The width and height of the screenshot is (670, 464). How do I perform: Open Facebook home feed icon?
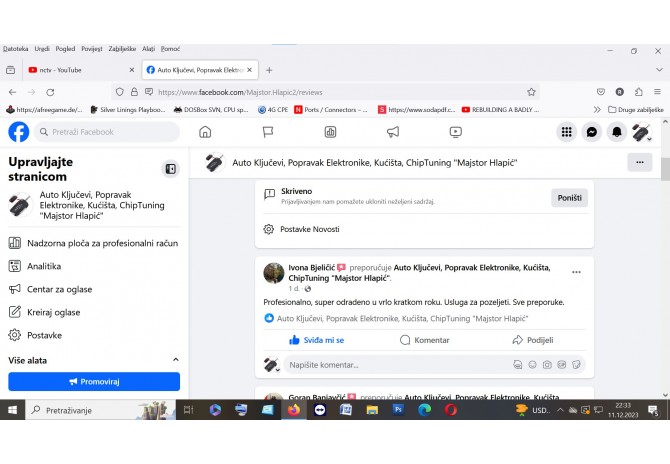point(205,132)
